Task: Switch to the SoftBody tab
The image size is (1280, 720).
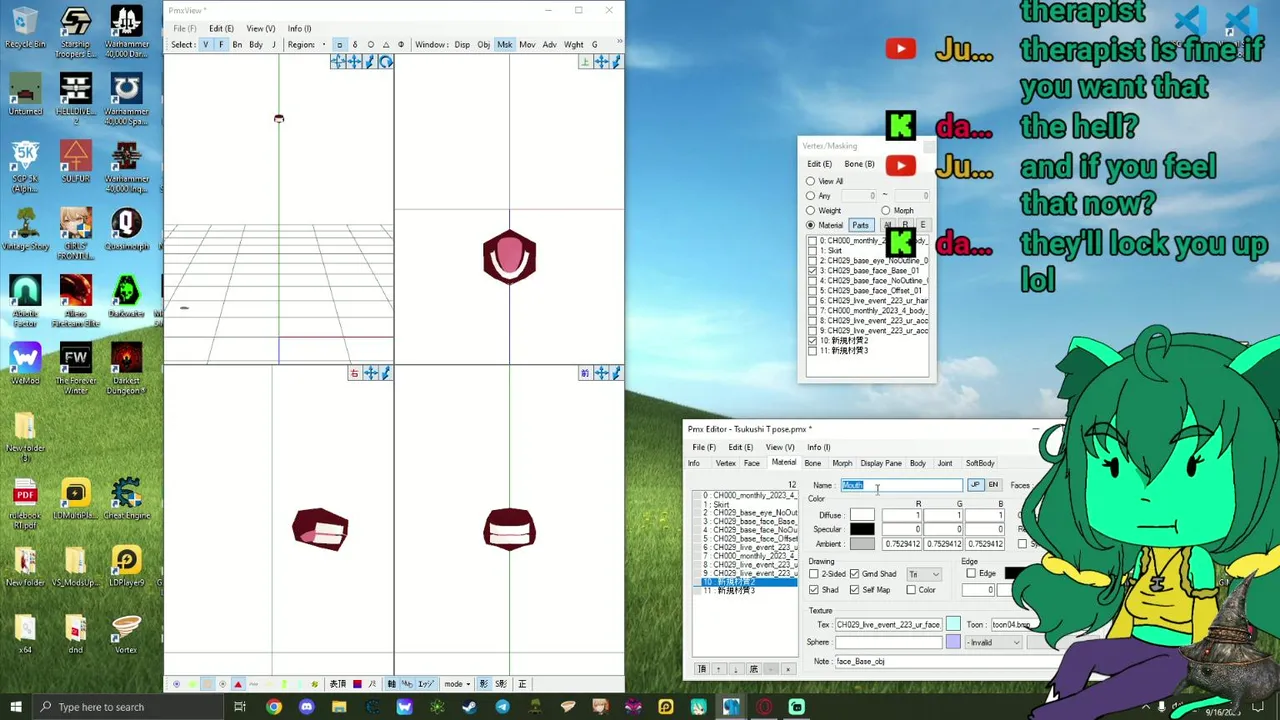Action: coord(980,463)
